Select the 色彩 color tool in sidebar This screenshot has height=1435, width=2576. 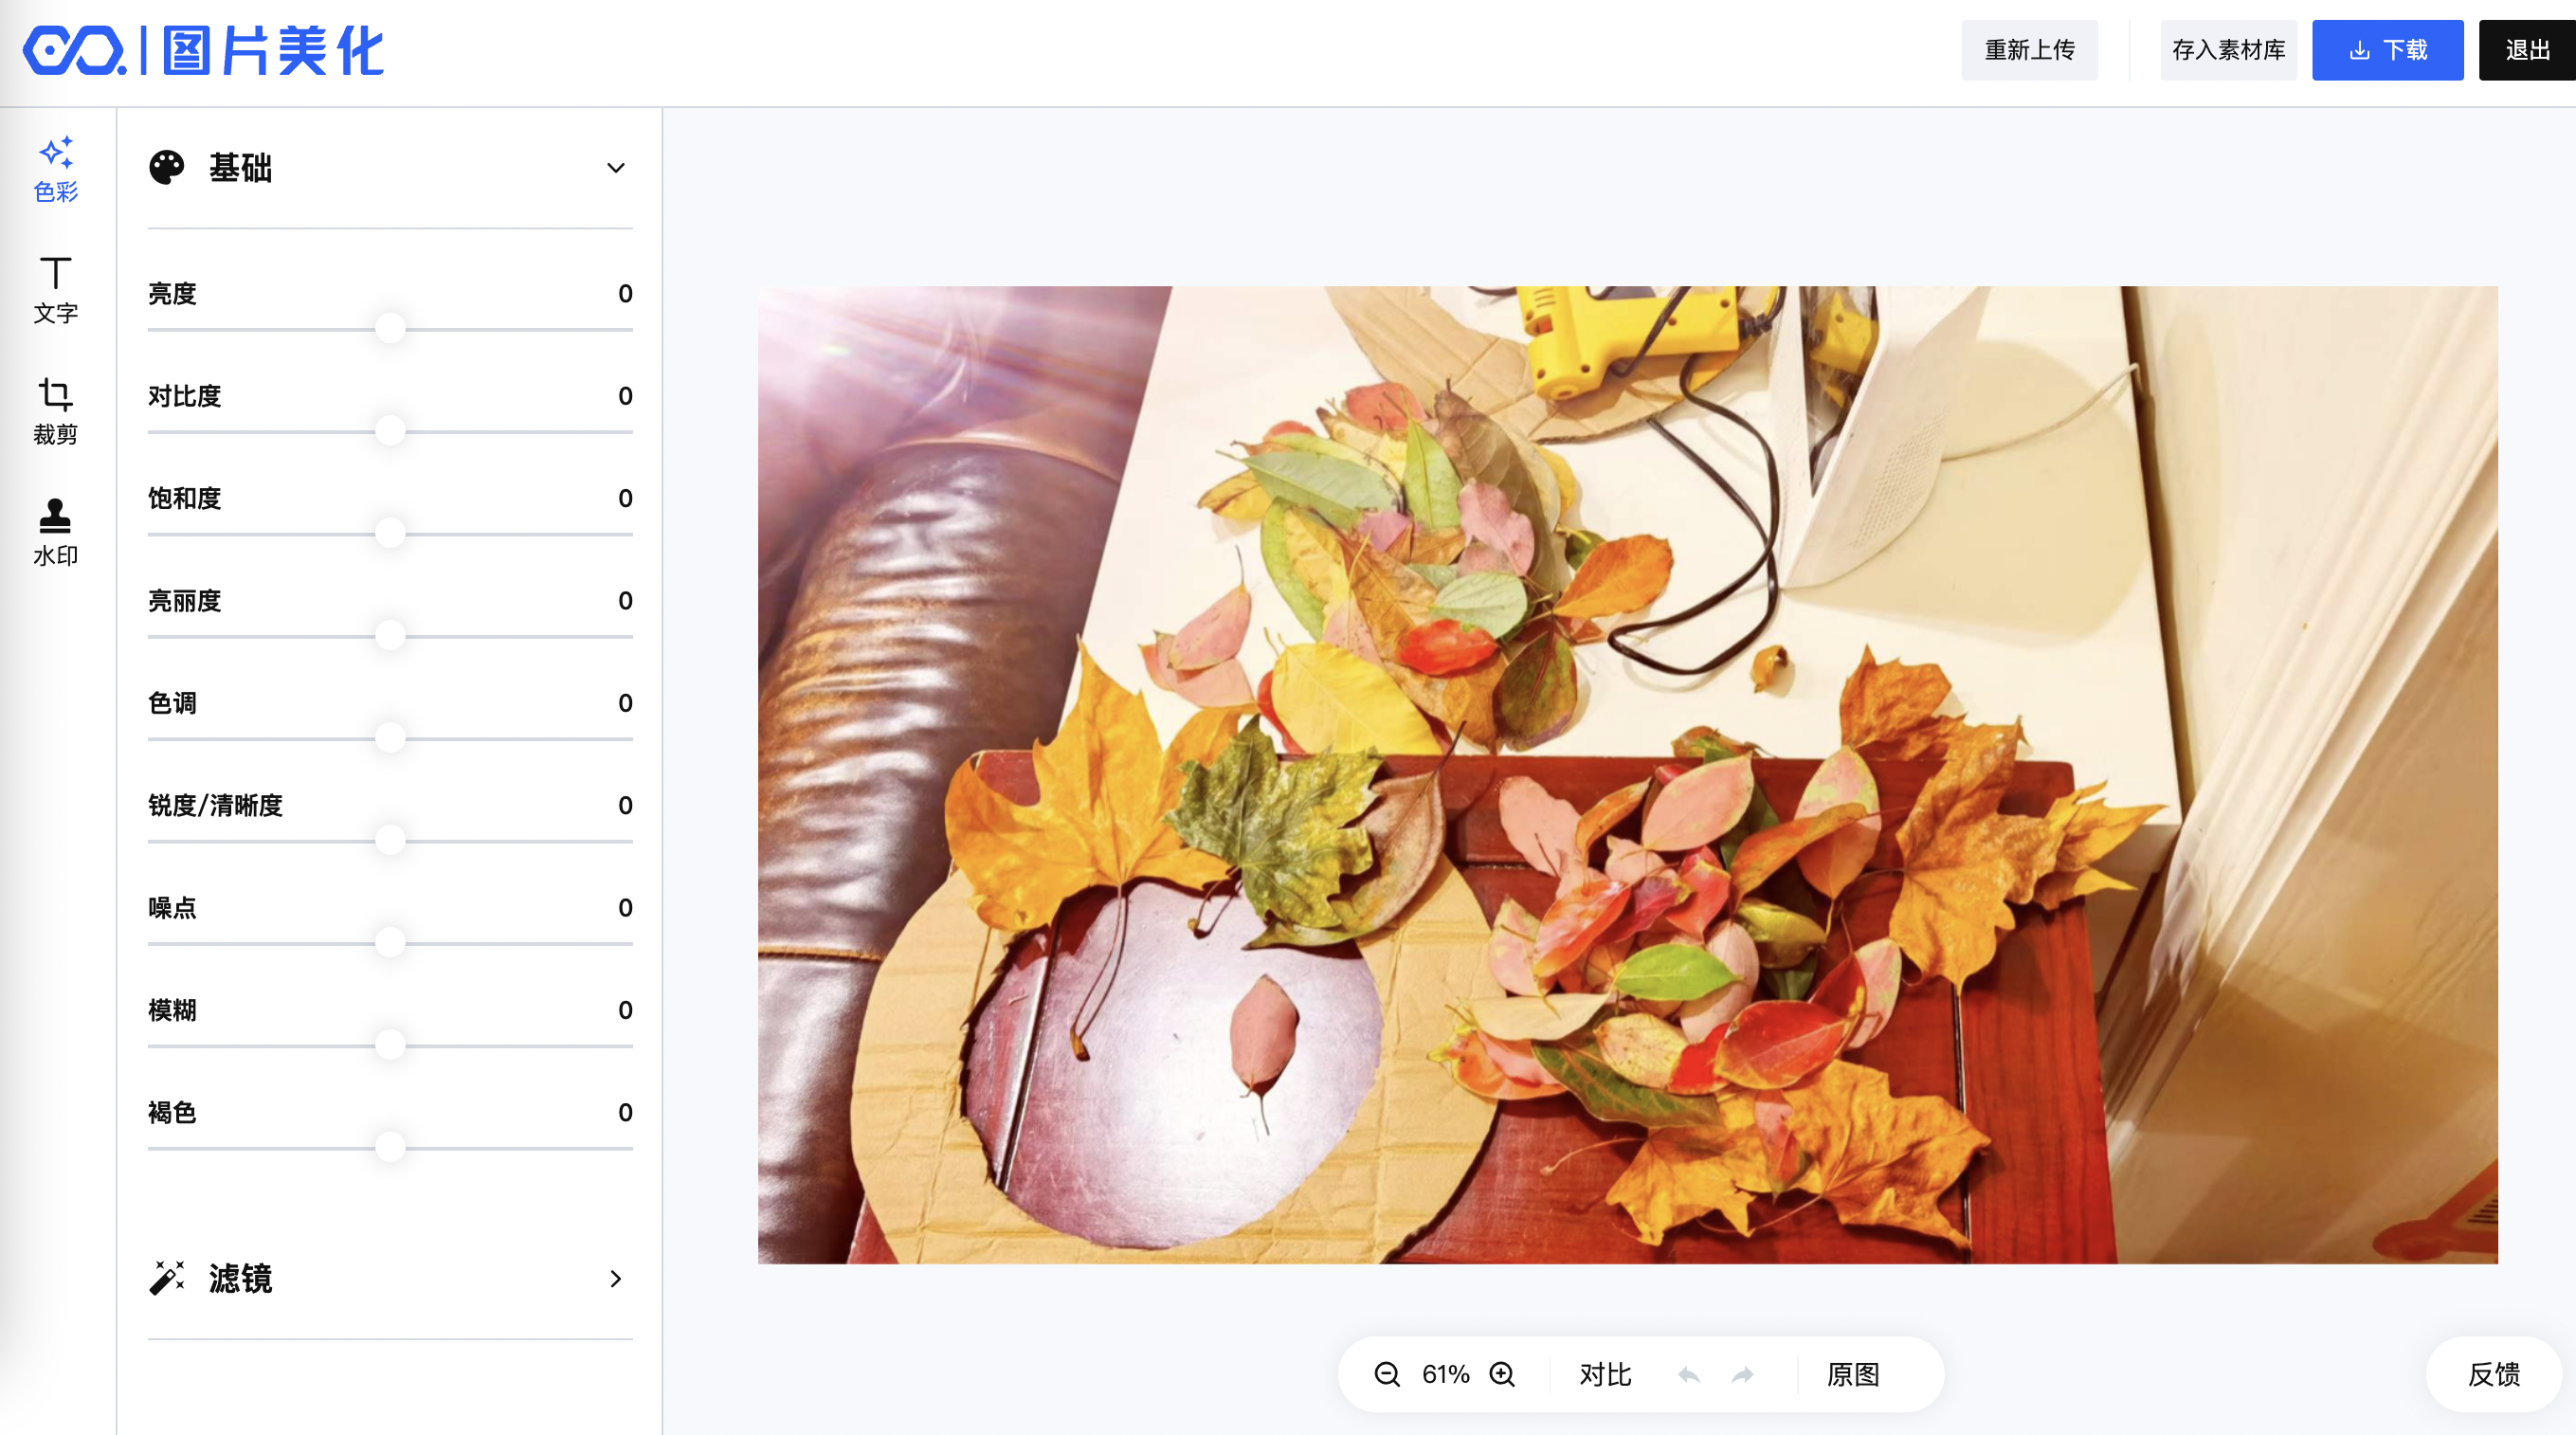pos(56,169)
